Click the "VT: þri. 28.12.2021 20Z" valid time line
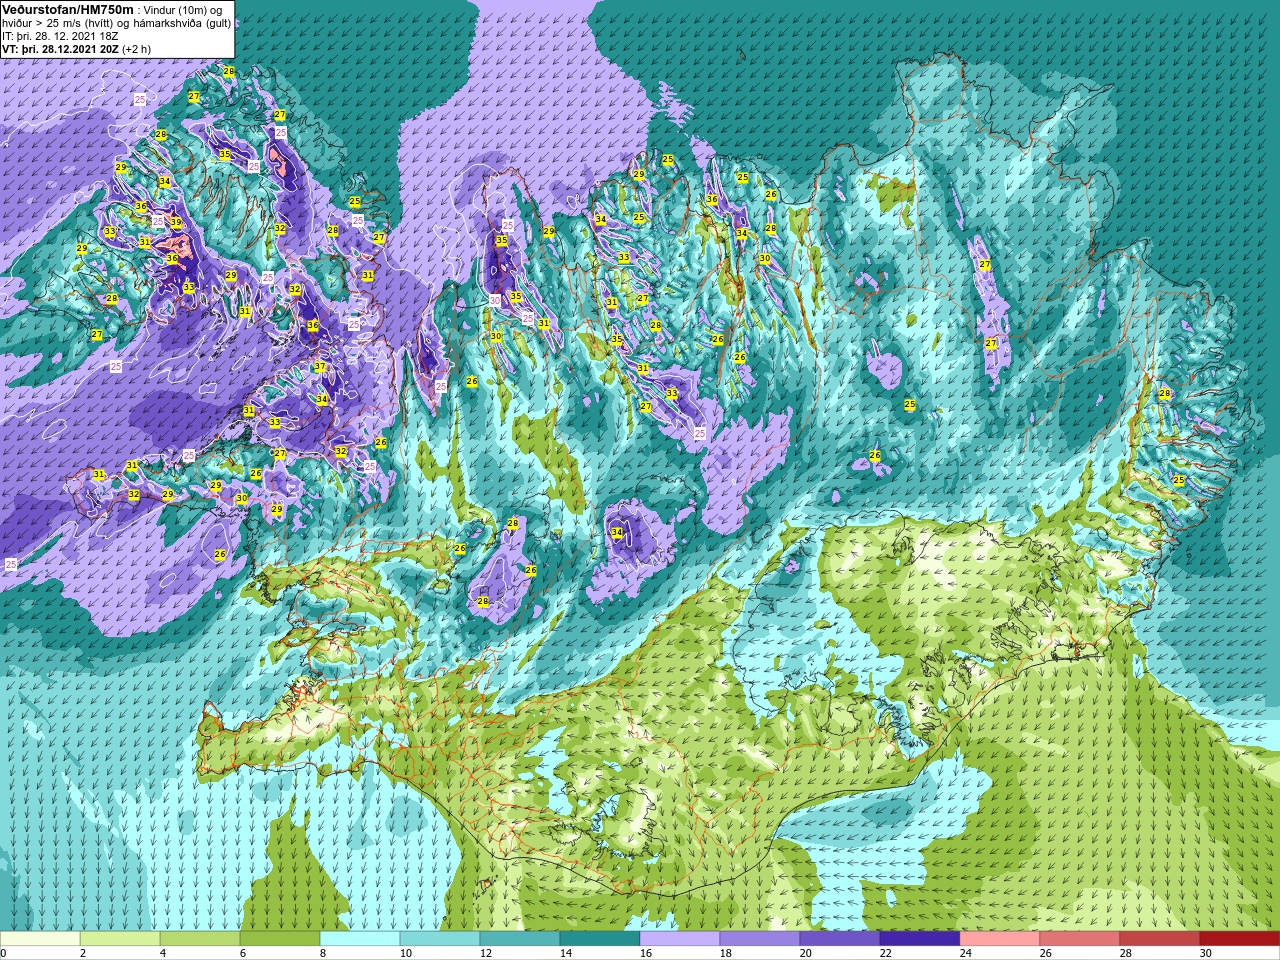This screenshot has height=960, width=1280. (61, 48)
